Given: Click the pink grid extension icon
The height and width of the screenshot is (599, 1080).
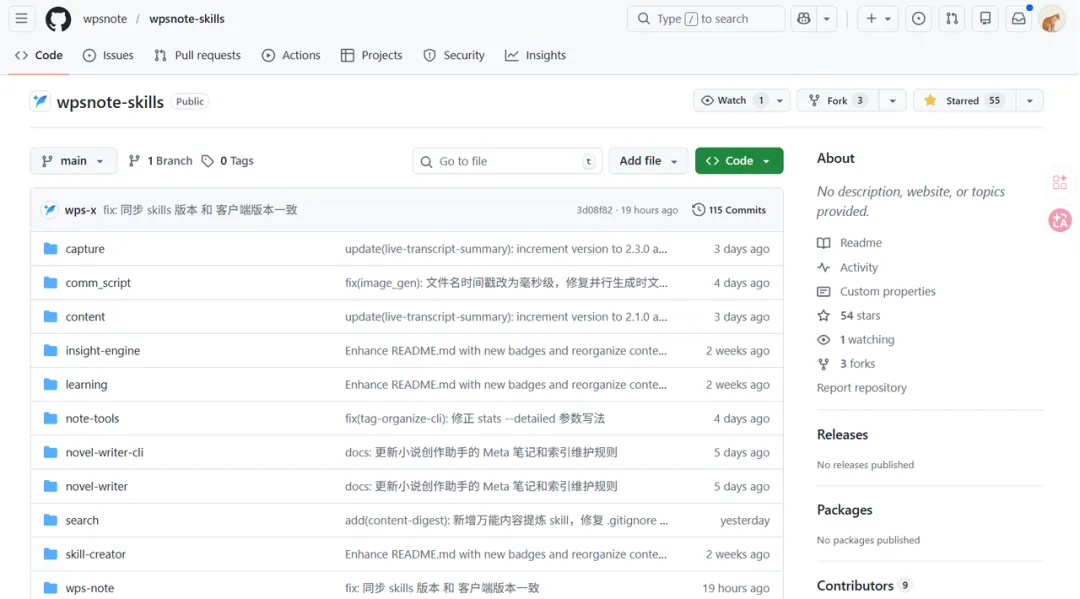Looking at the screenshot, I should pos(1059,182).
